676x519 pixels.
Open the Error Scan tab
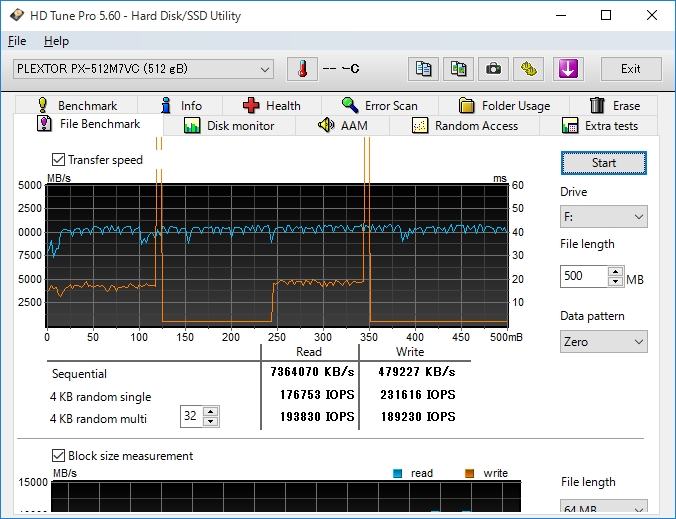coord(379,105)
